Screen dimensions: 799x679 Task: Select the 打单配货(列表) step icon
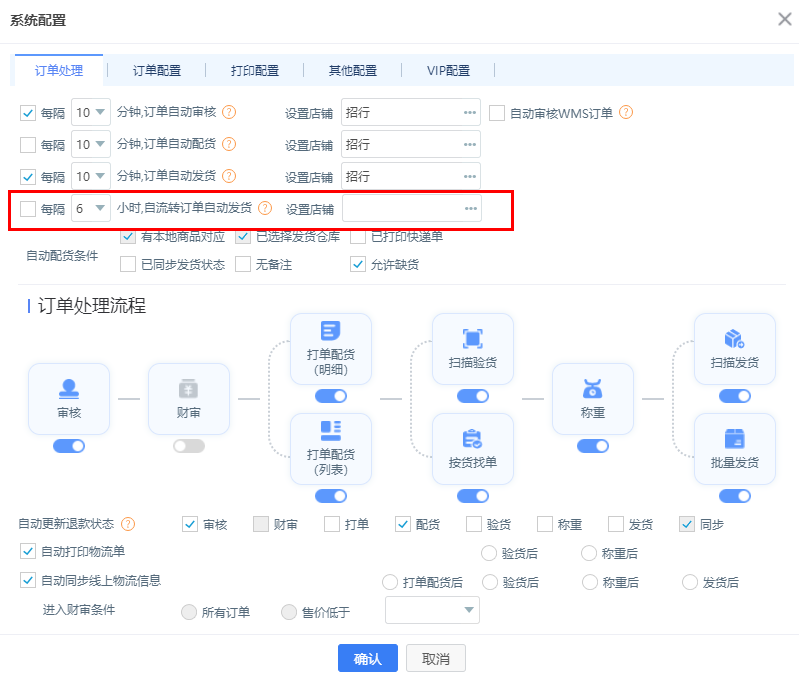pos(331,430)
